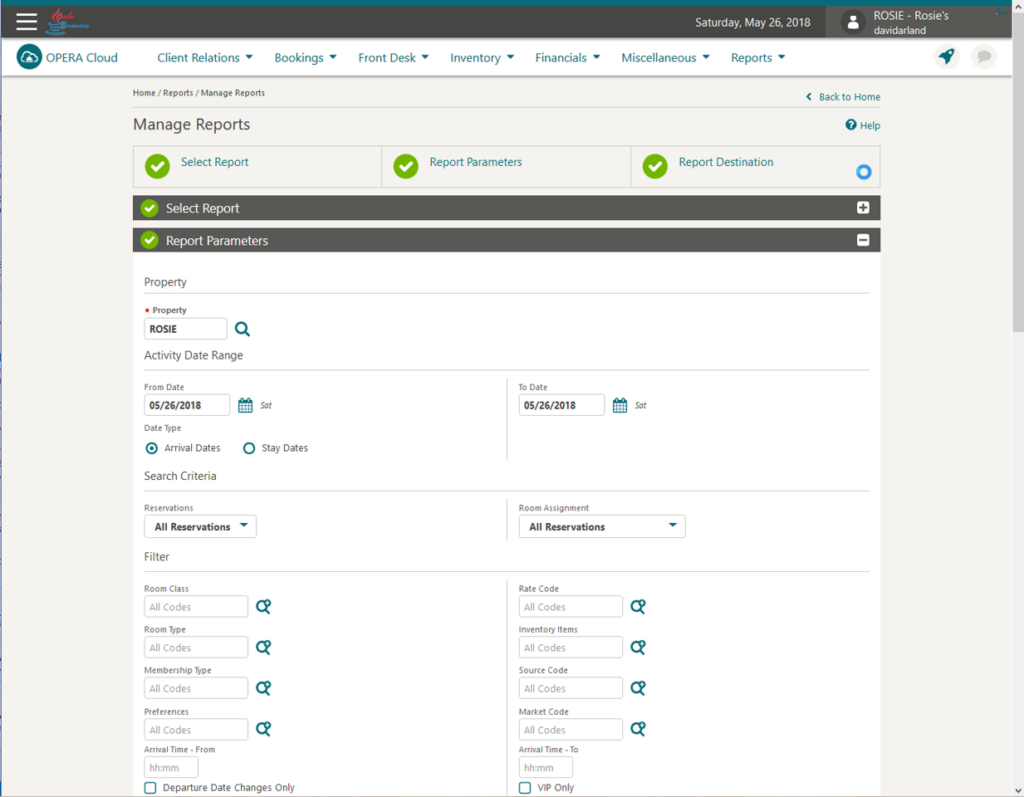Click Reports in the breadcrumb

(178, 93)
